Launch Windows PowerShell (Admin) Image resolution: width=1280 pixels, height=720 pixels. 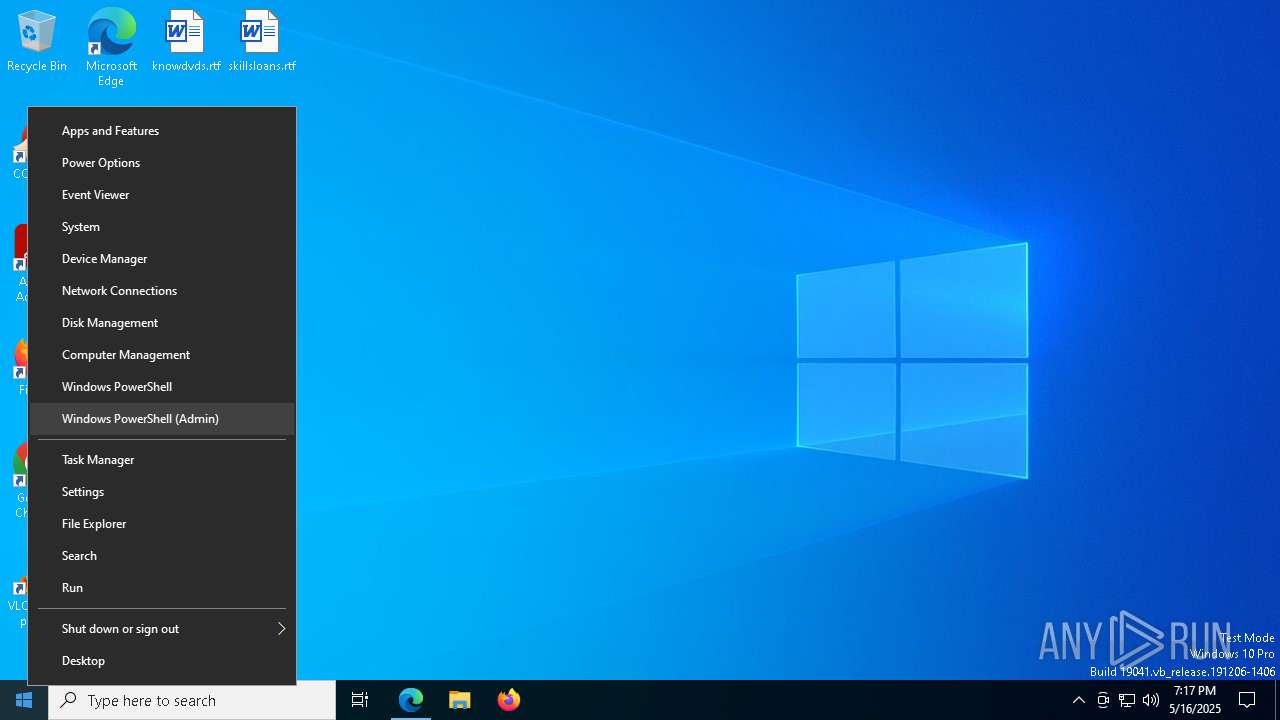tap(162, 419)
